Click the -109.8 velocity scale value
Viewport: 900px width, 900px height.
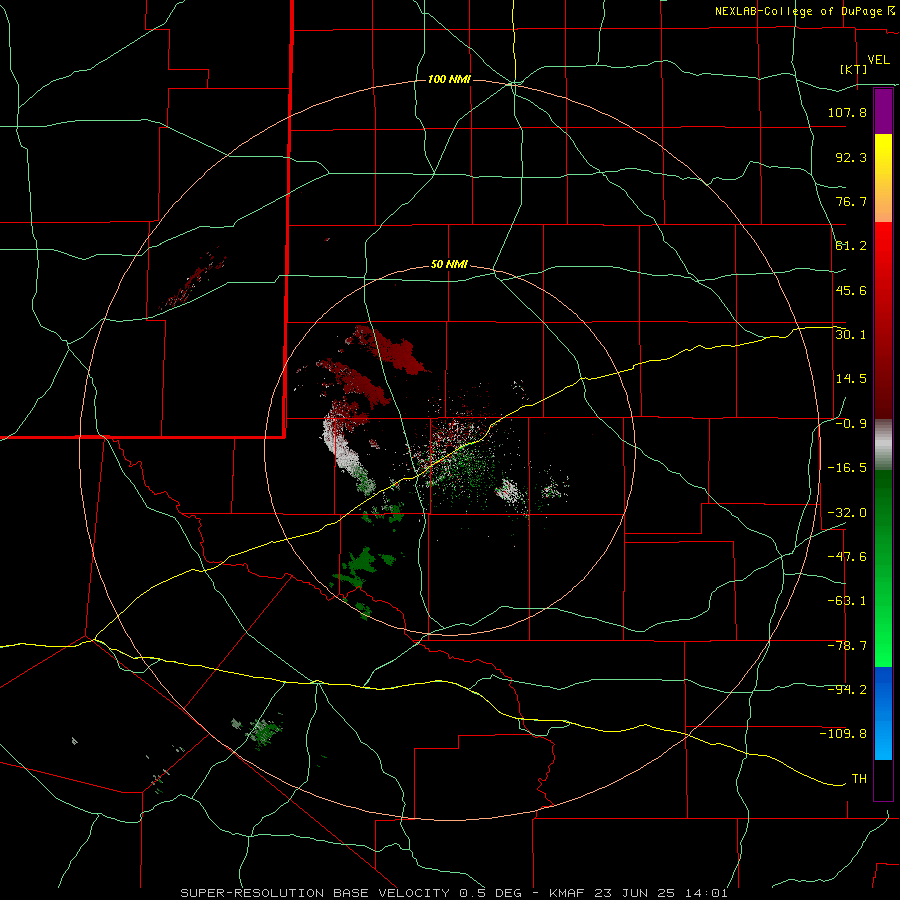click(843, 734)
